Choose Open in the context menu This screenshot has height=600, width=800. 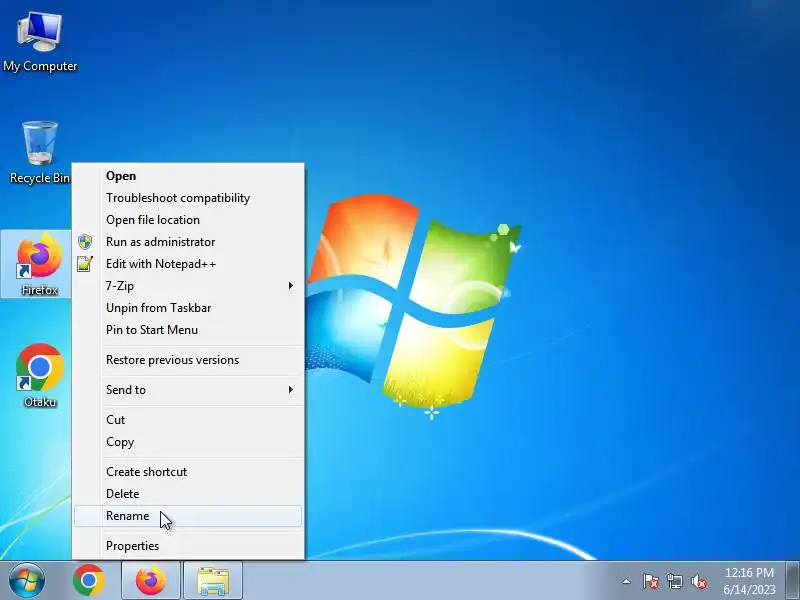click(188, 176)
